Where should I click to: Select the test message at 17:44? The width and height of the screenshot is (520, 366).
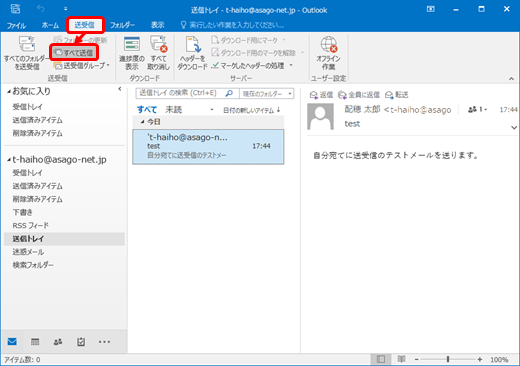click(208, 147)
